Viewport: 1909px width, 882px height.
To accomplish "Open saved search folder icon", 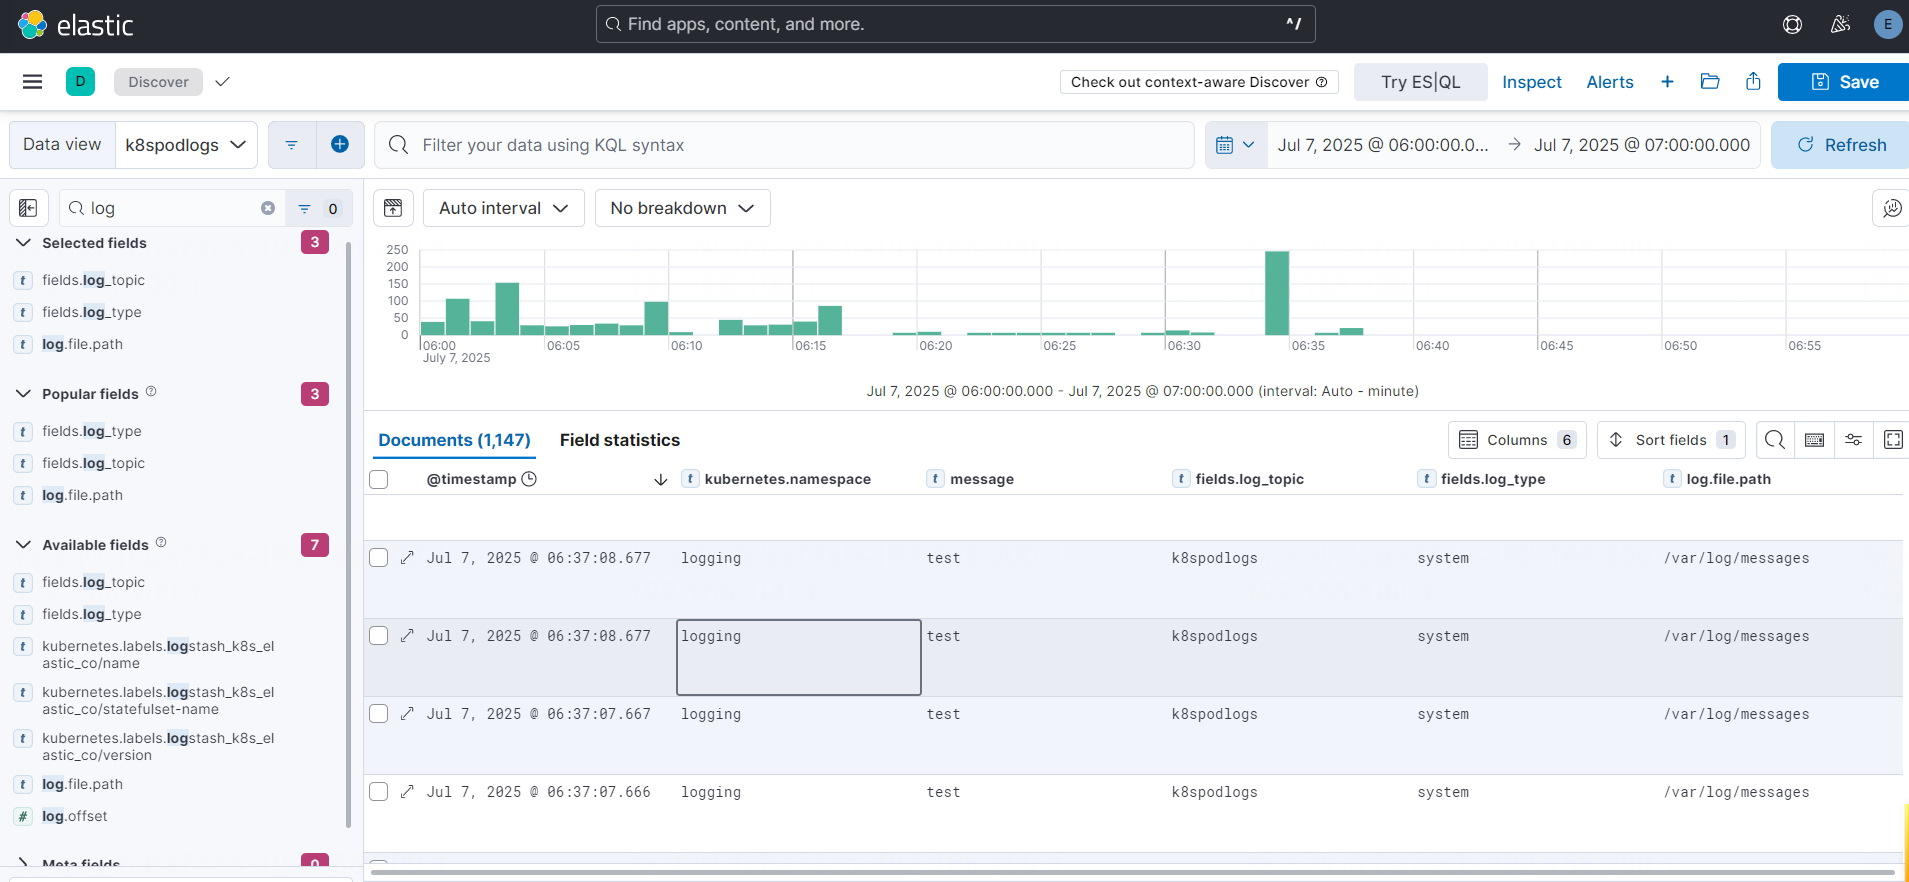I will click(x=1710, y=82).
